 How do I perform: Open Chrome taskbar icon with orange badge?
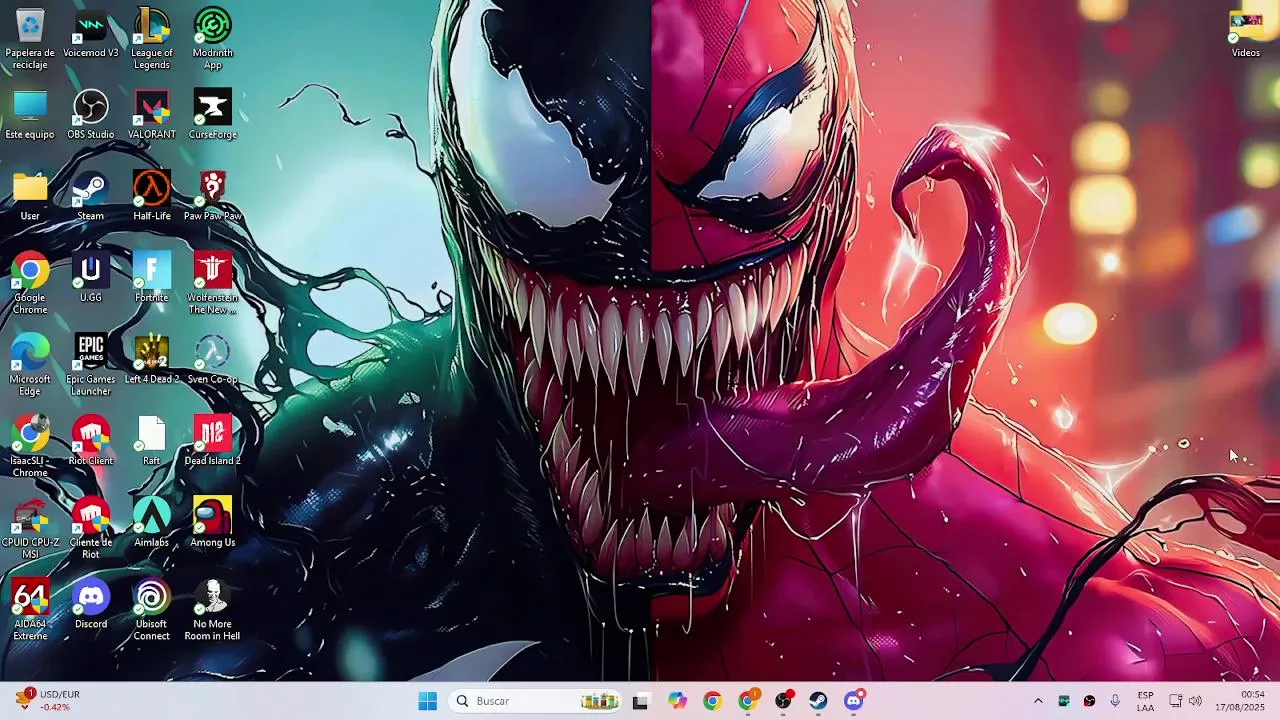pyautogui.click(x=748, y=701)
